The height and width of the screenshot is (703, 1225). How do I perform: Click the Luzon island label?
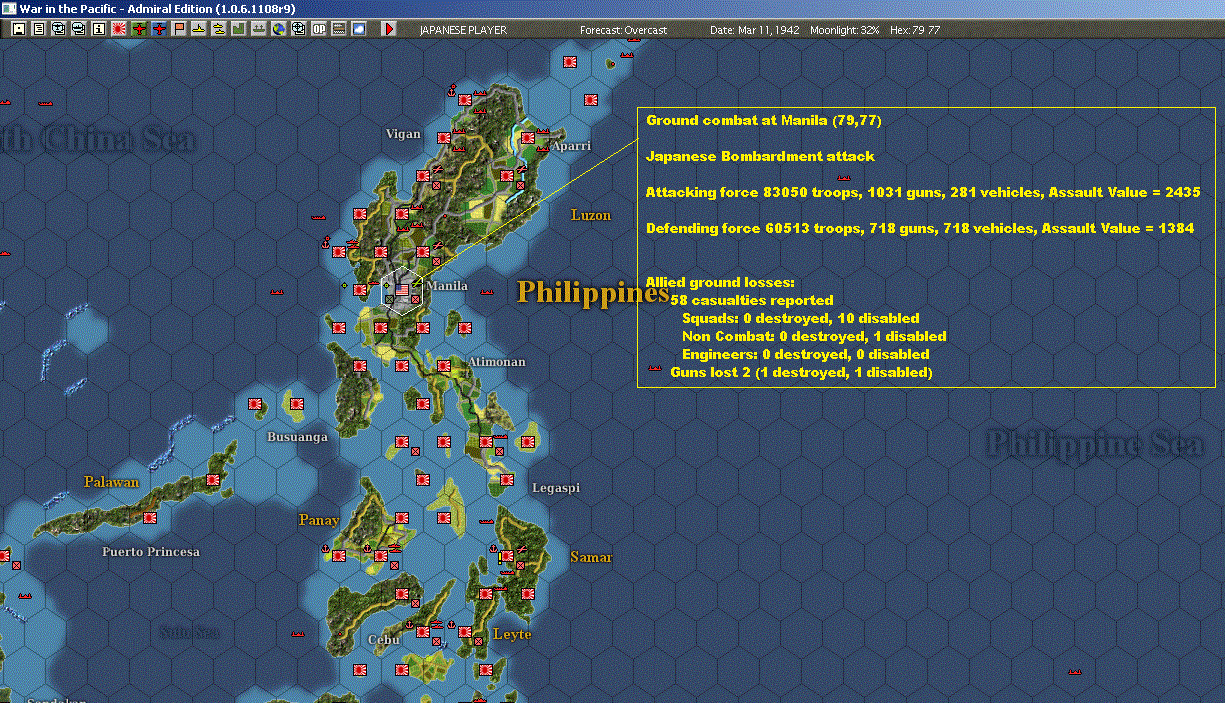click(x=590, y=215)
